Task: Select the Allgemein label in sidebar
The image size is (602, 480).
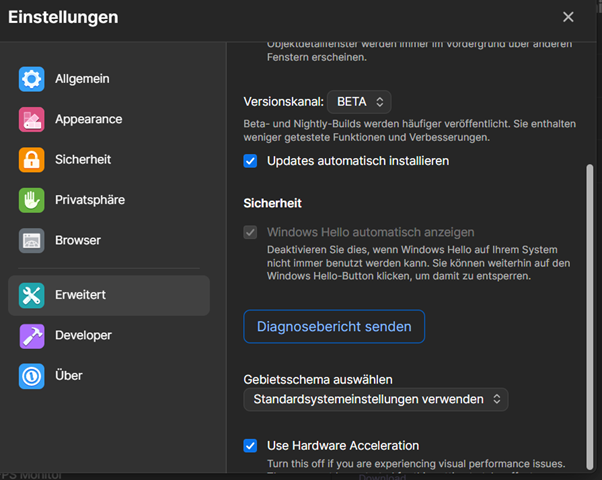Action: pyautogui.click(x=82, y=79)
